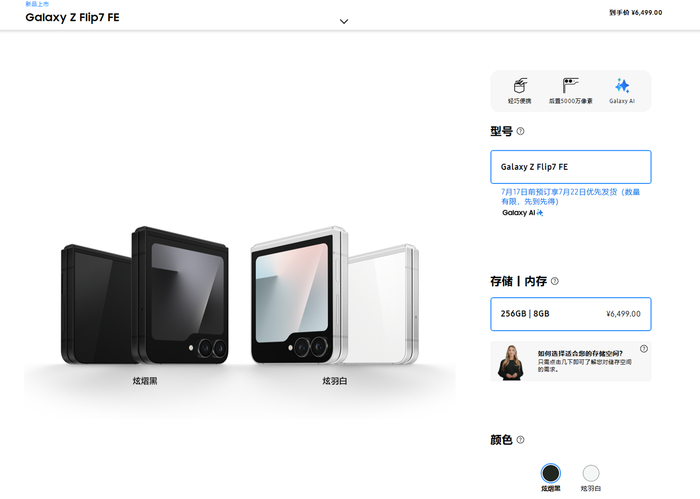The width and height of the screenshot is (700, 499).
Task: Select the 256GB | 8GB storage option
Action: [x=571, y=314]
